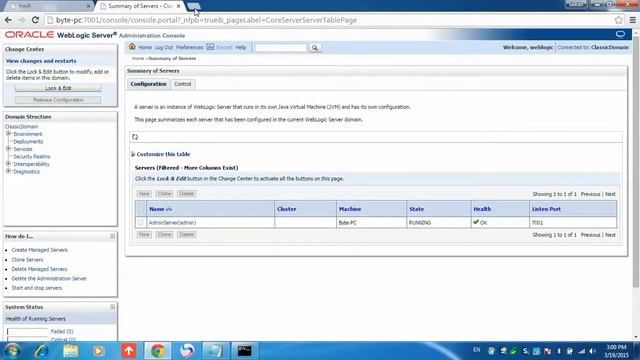The height and width of the screenshot is (360, 640).
Task: Collapse the System Status panel
Action: click(x=113, y=307)
